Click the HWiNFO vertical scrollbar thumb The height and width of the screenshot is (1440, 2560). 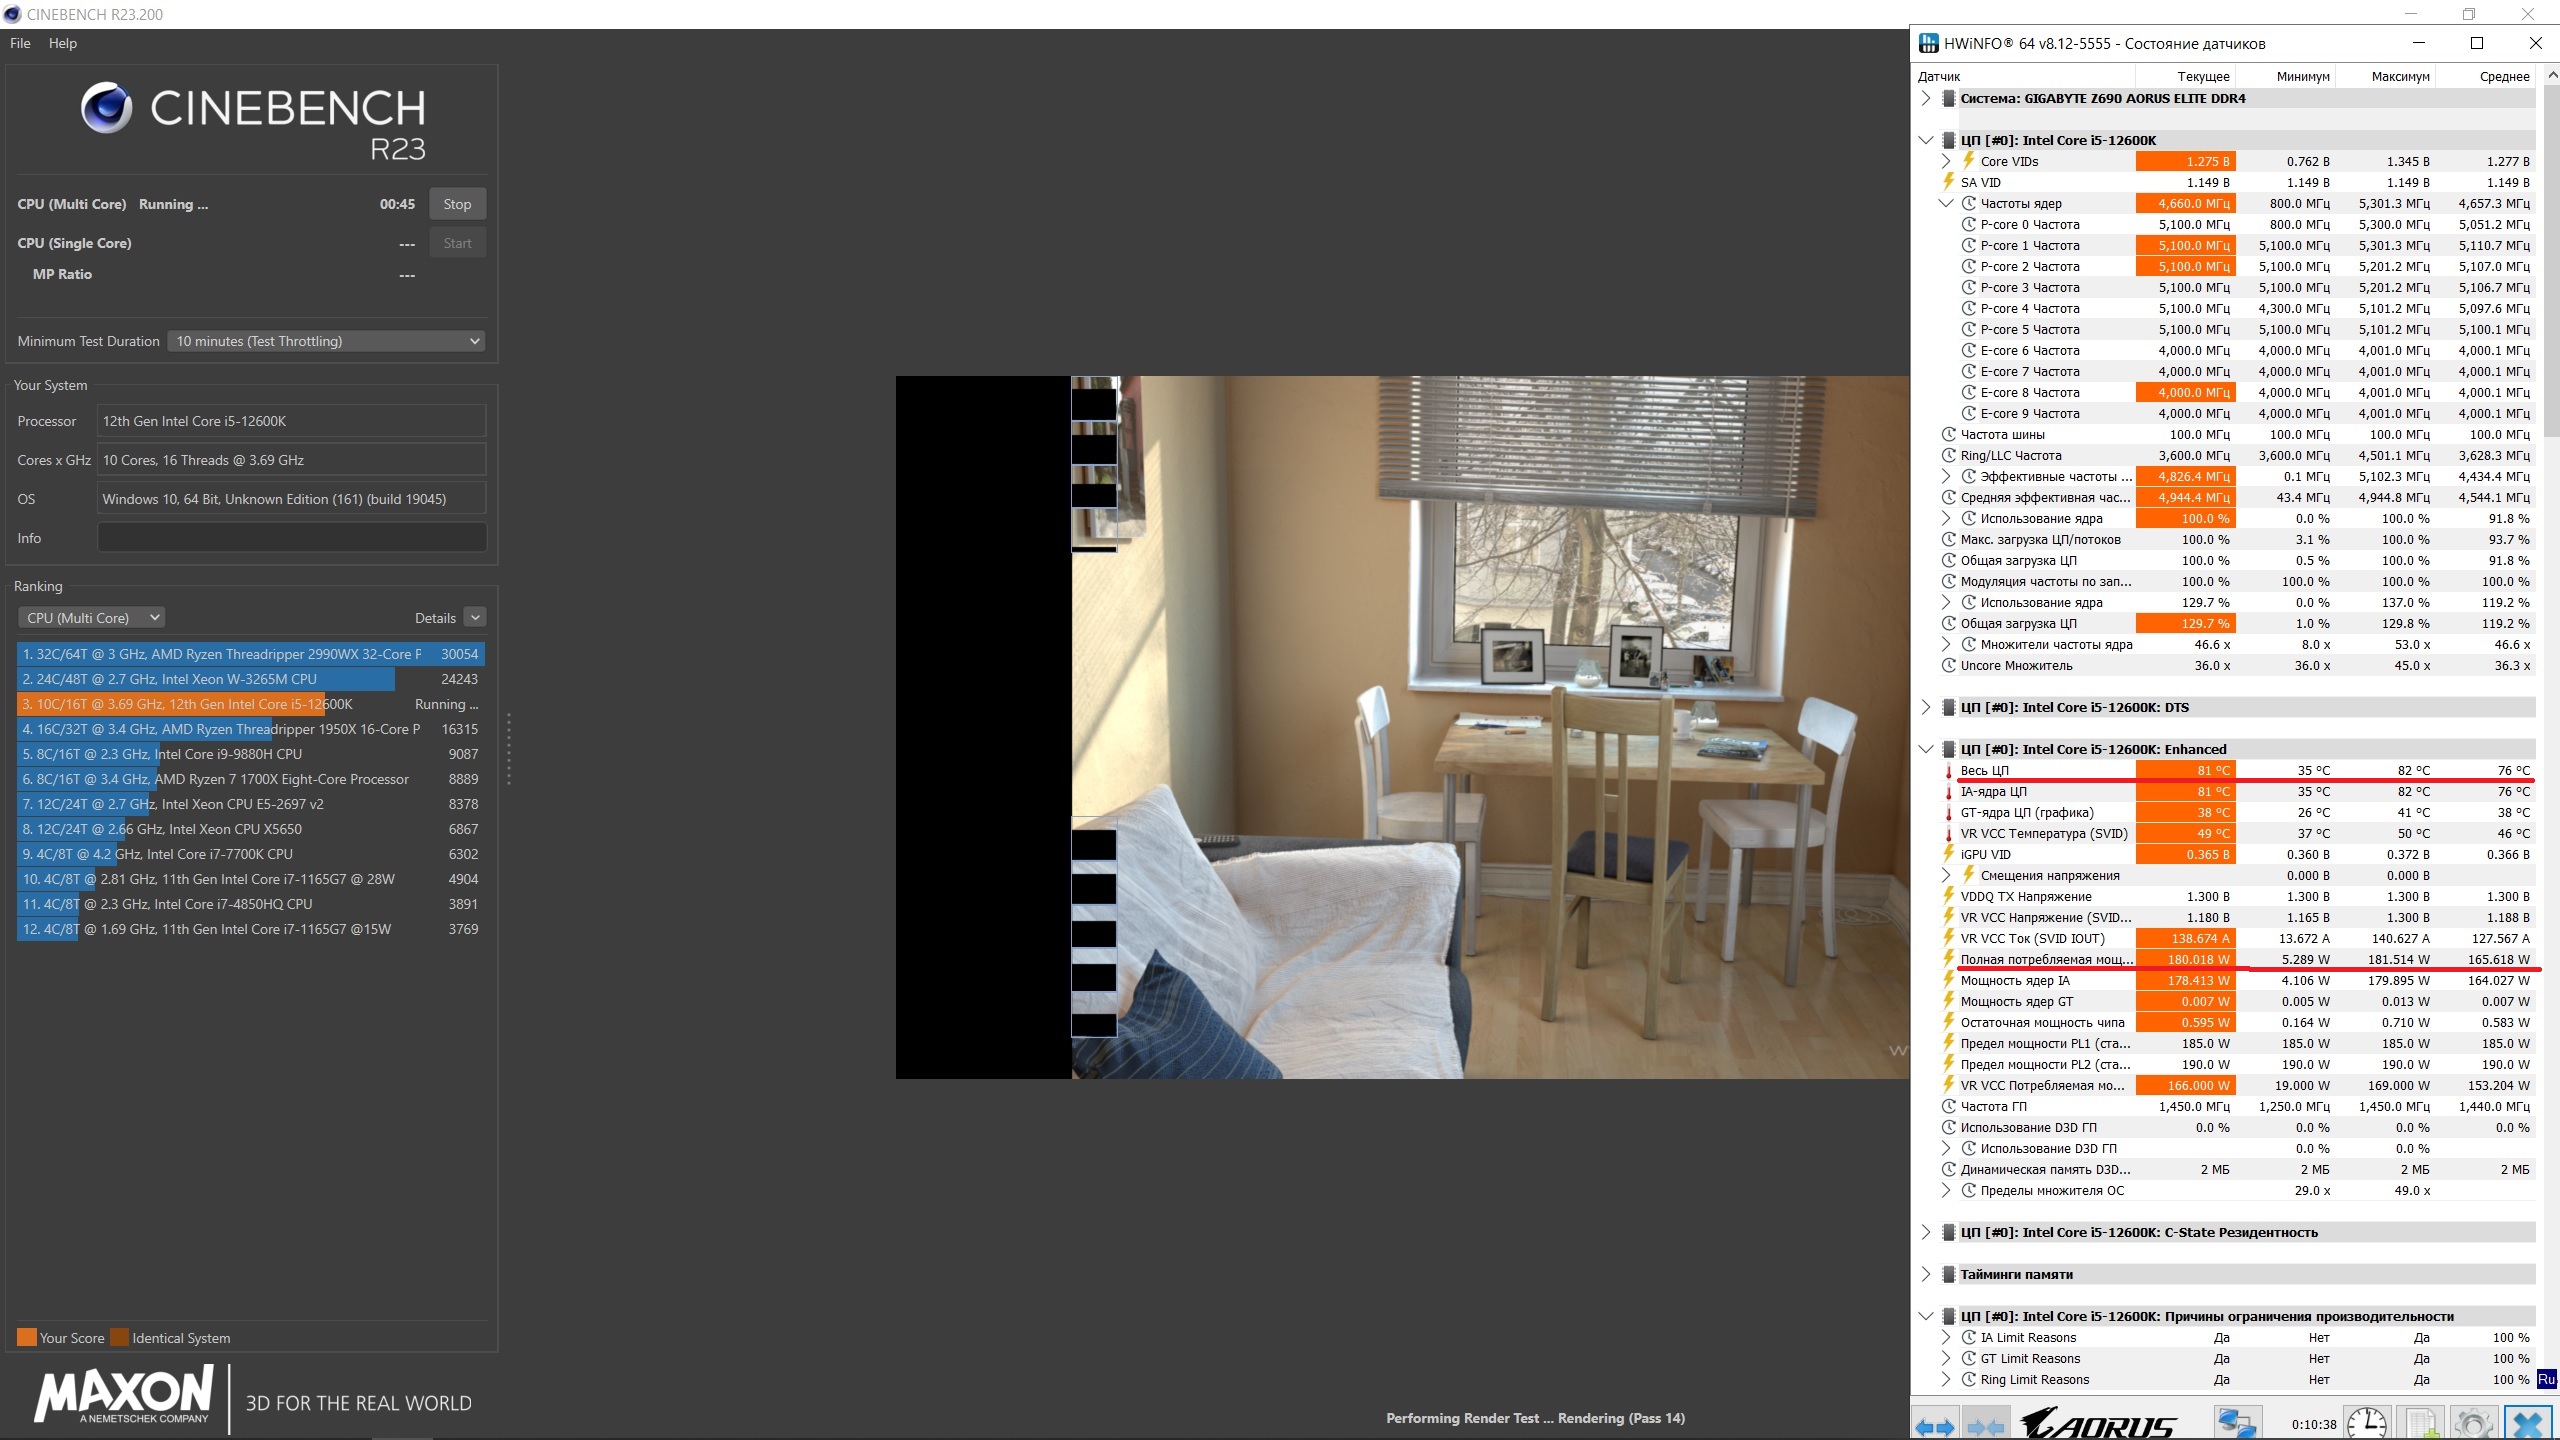click(2550, 260)
